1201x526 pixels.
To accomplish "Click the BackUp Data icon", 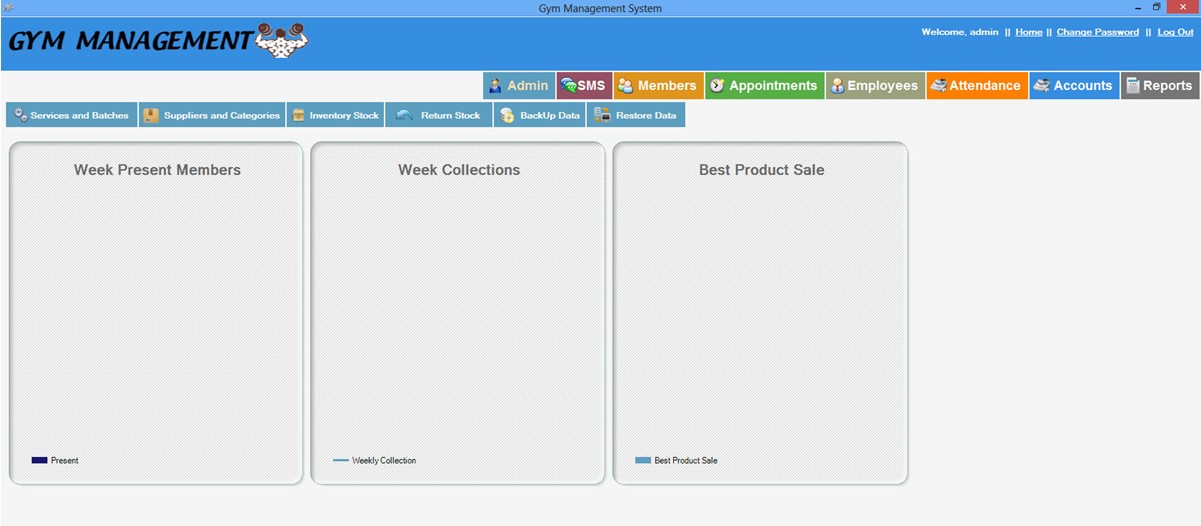I will [x=507, y=115].
